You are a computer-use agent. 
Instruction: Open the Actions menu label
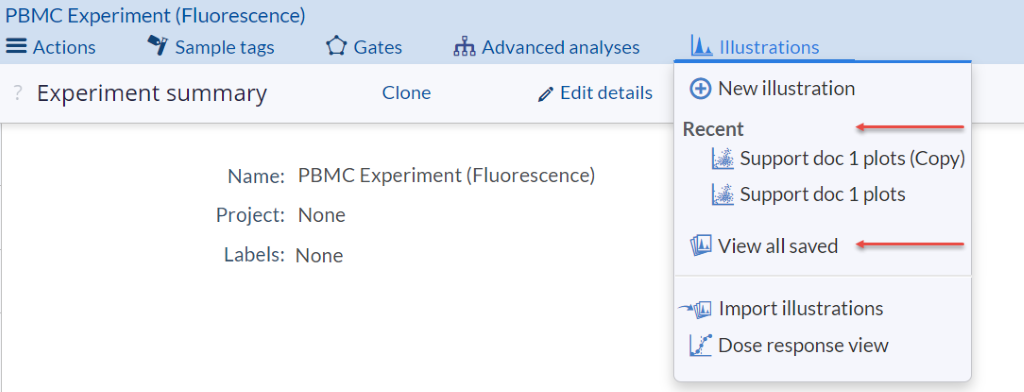[x=64, y=48]
